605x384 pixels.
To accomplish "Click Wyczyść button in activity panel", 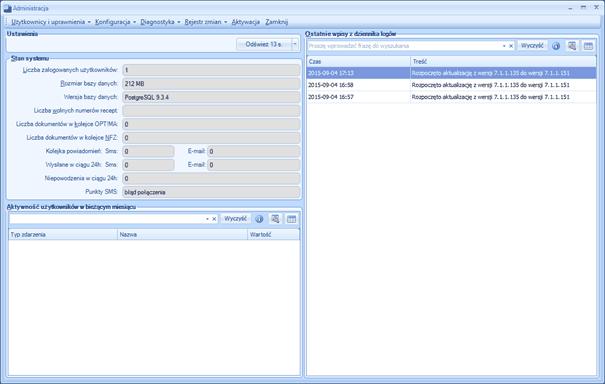I will (x=235, y=219).
